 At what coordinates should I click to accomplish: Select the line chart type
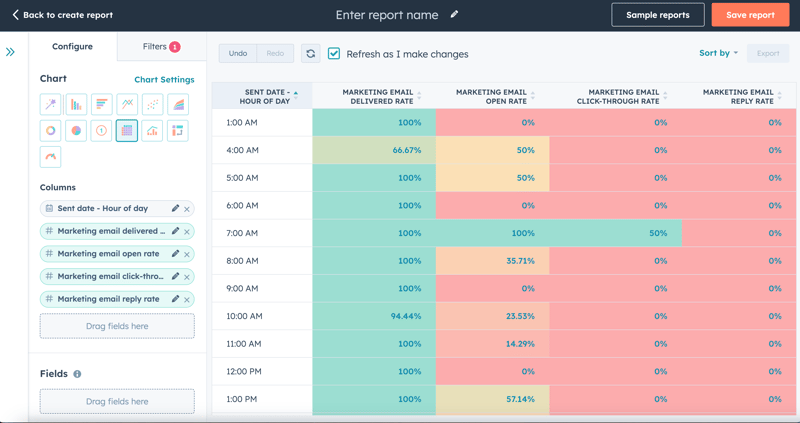127,105
